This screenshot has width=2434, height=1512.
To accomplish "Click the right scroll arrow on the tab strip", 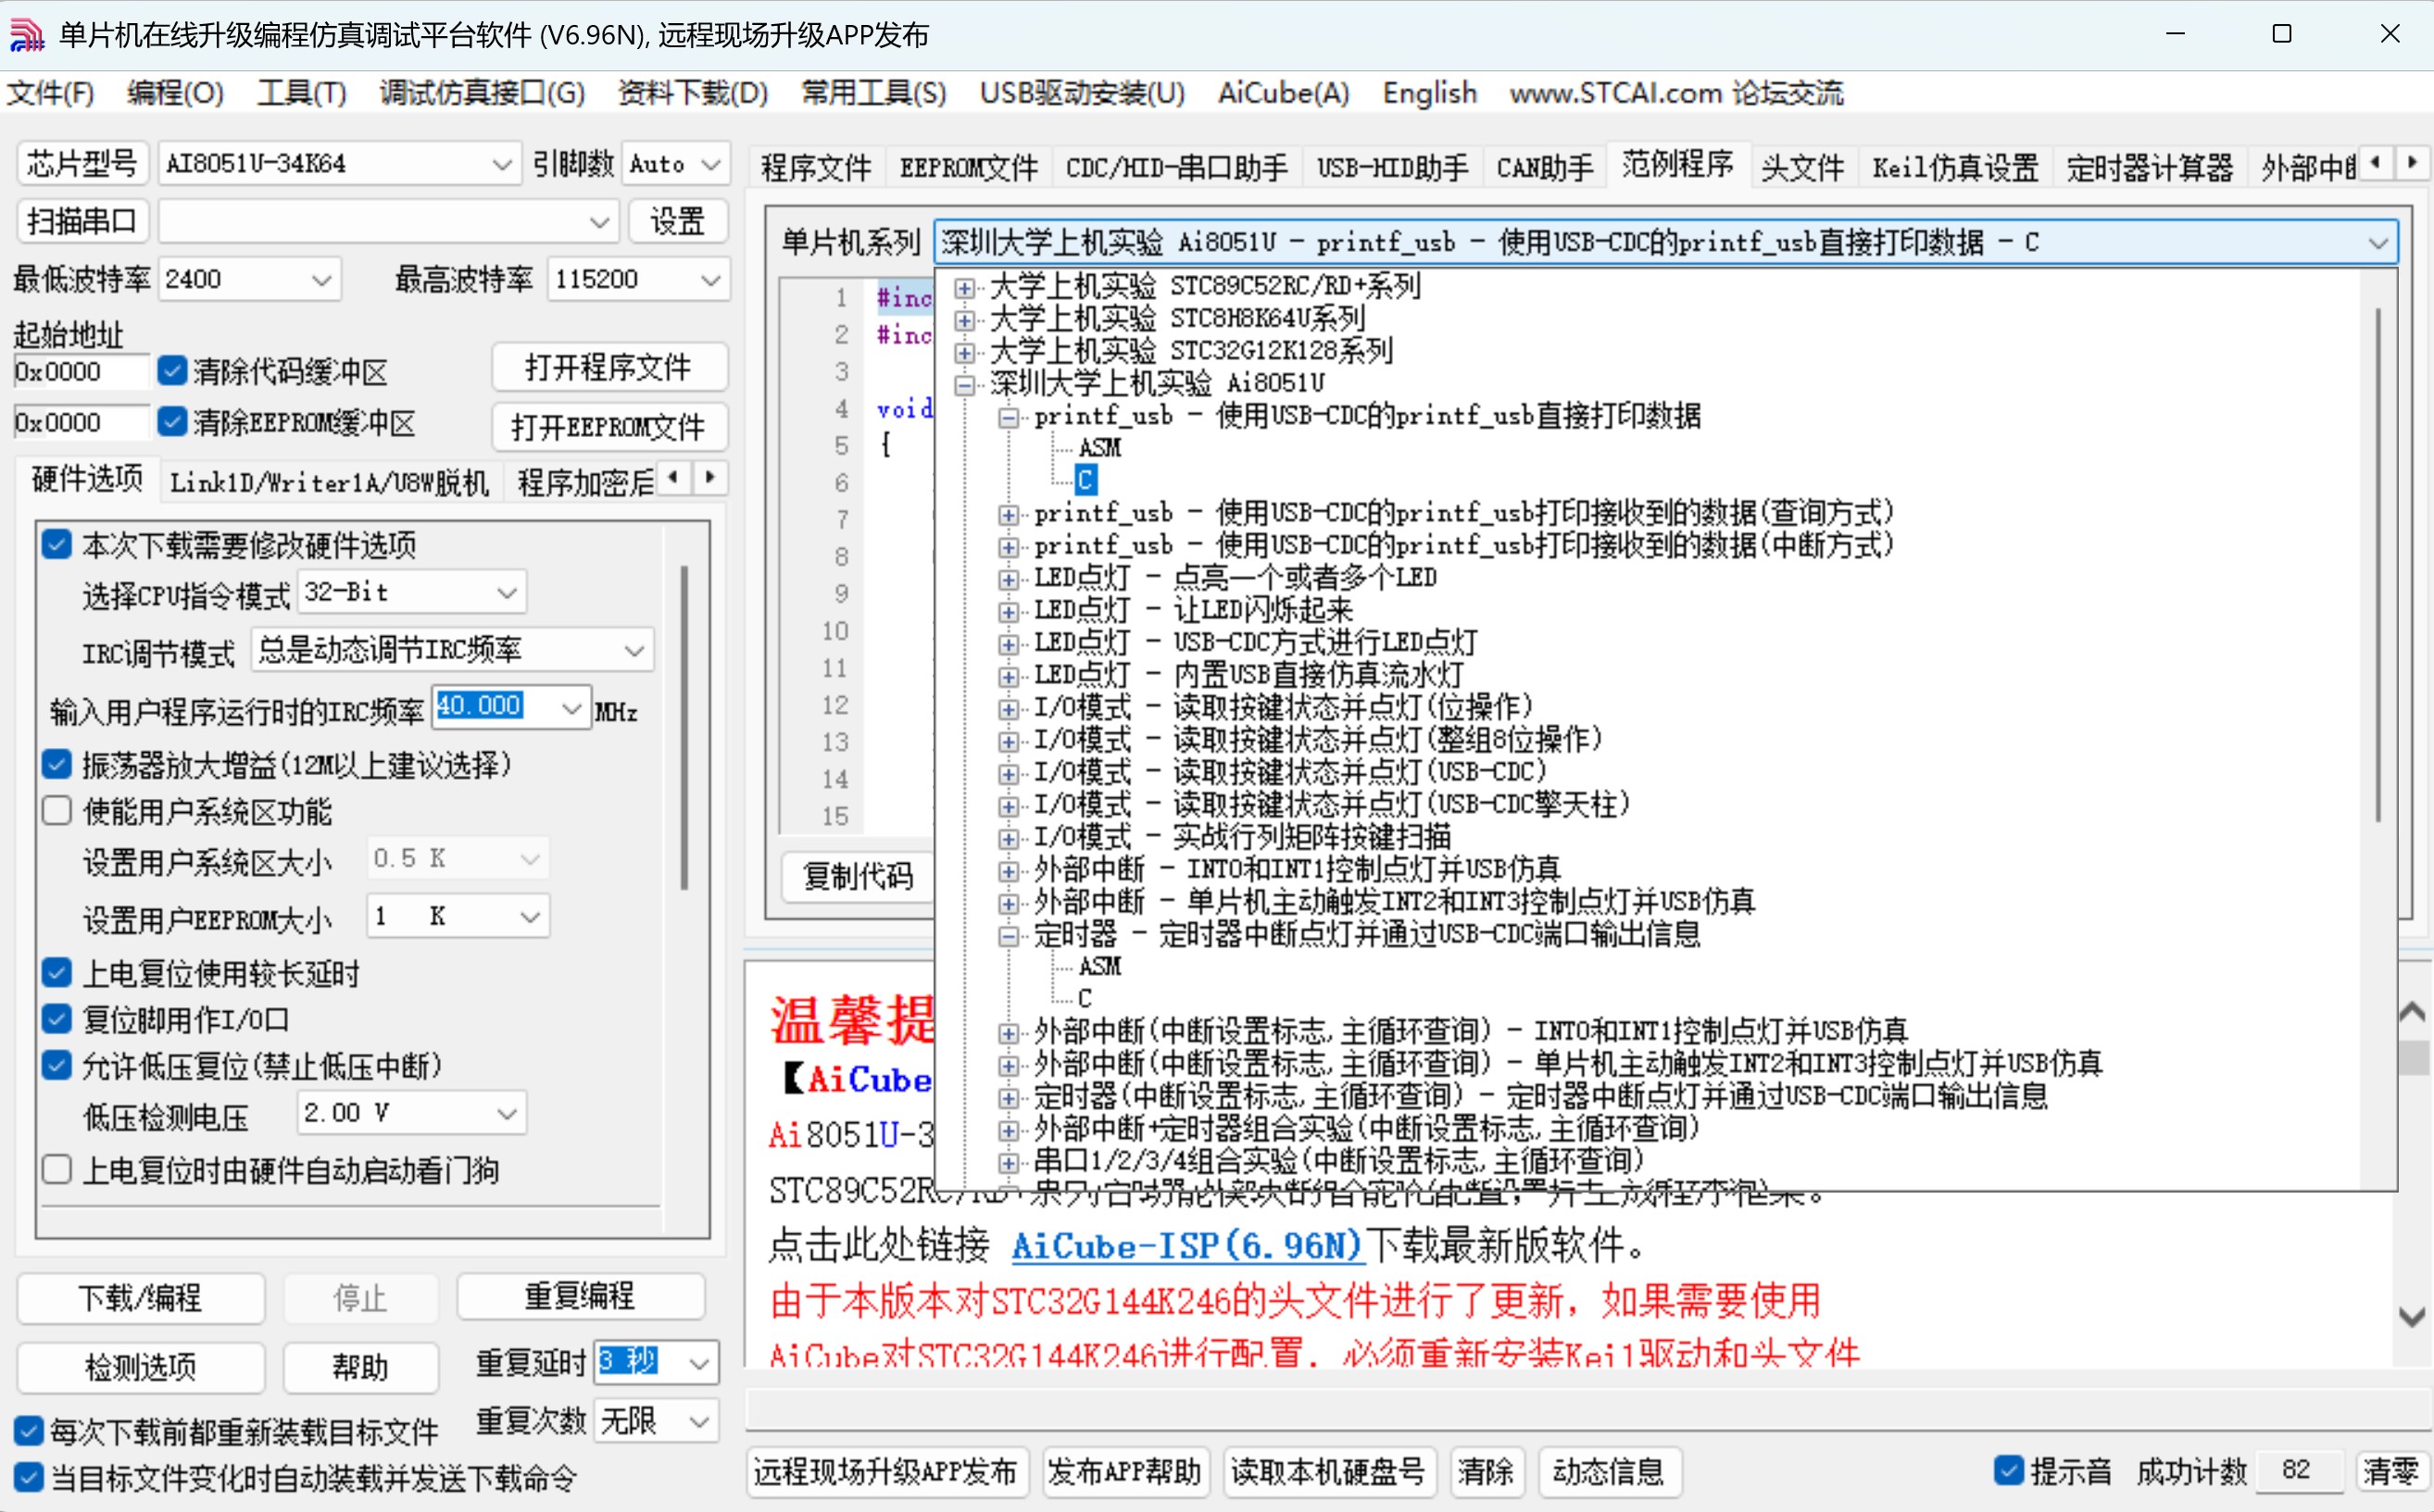I will (x=2413, y=162).
